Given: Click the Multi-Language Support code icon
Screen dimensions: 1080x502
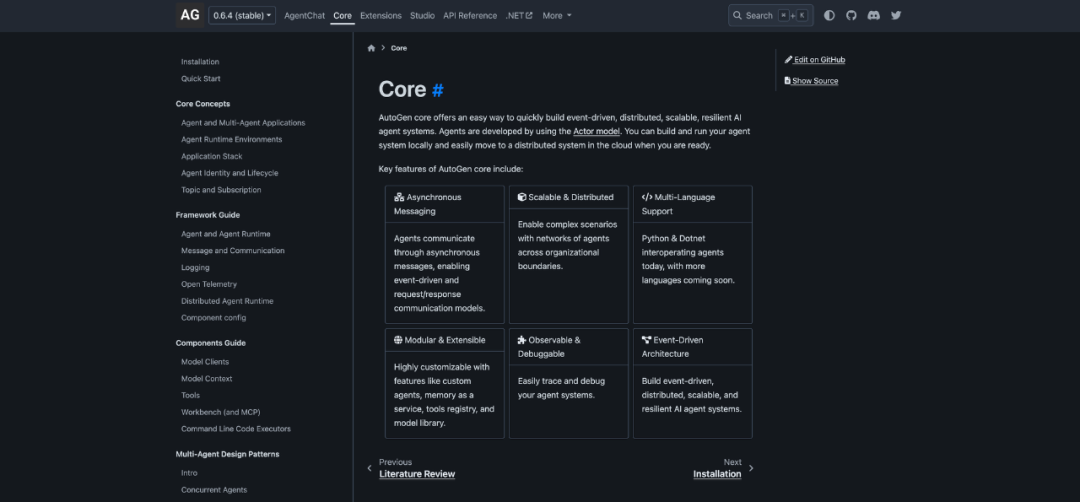Looking at the screenshot, I should click(x=647, y=197).
